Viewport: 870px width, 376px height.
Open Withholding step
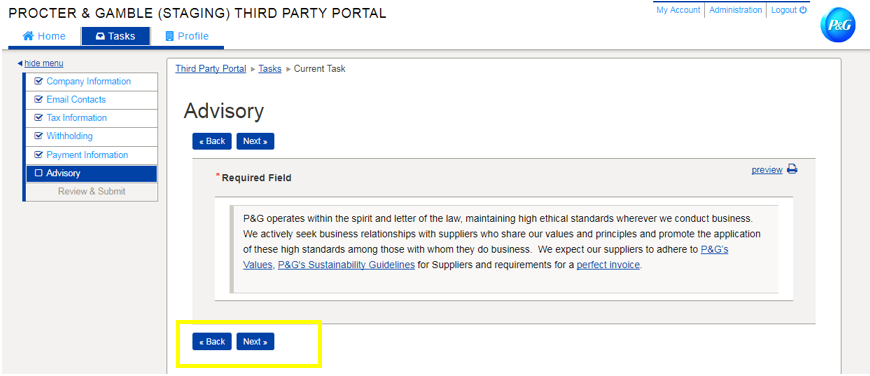[92, 136]
